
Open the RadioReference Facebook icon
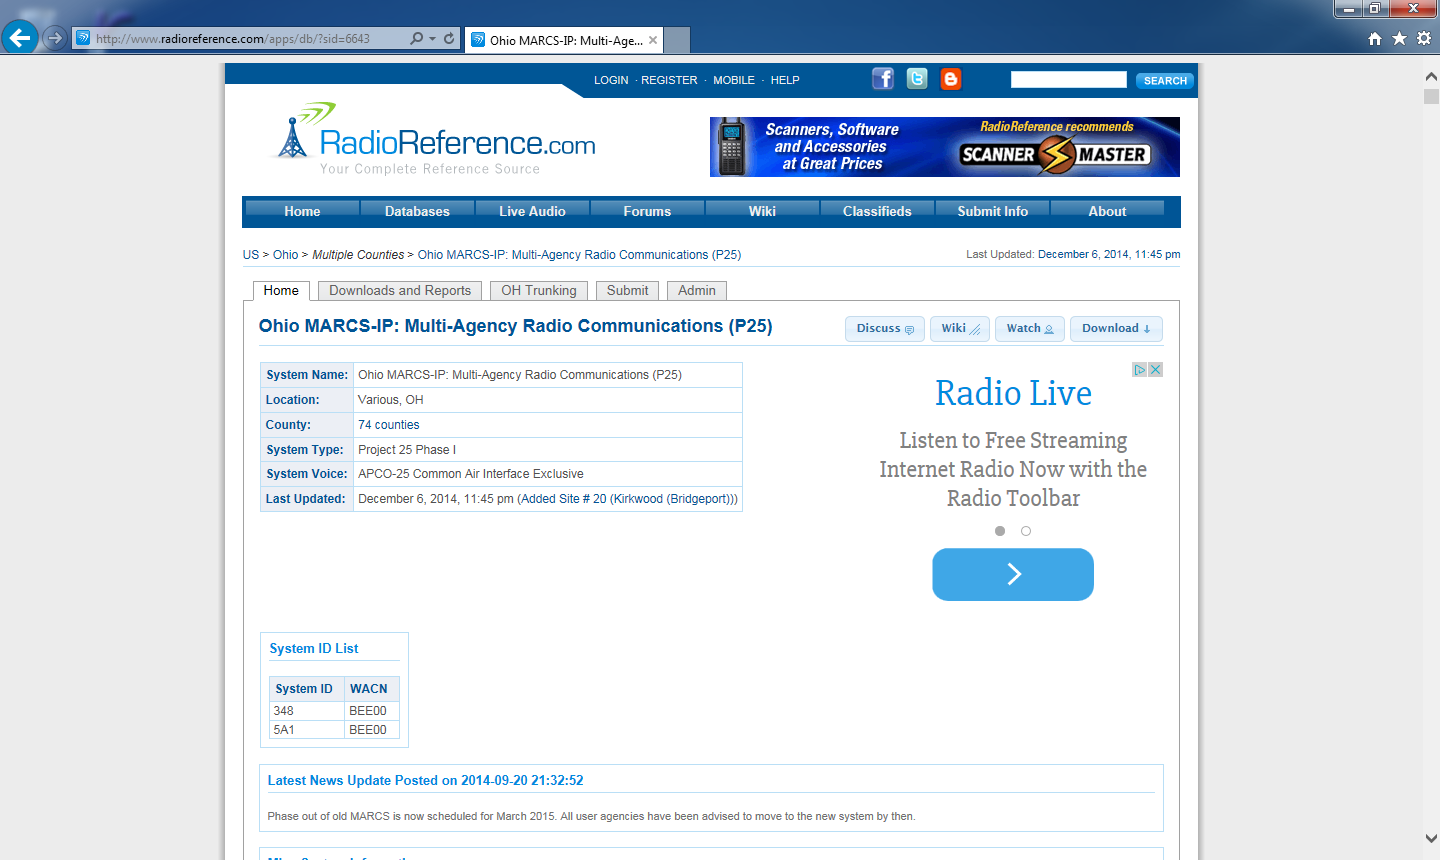point(883,79)
